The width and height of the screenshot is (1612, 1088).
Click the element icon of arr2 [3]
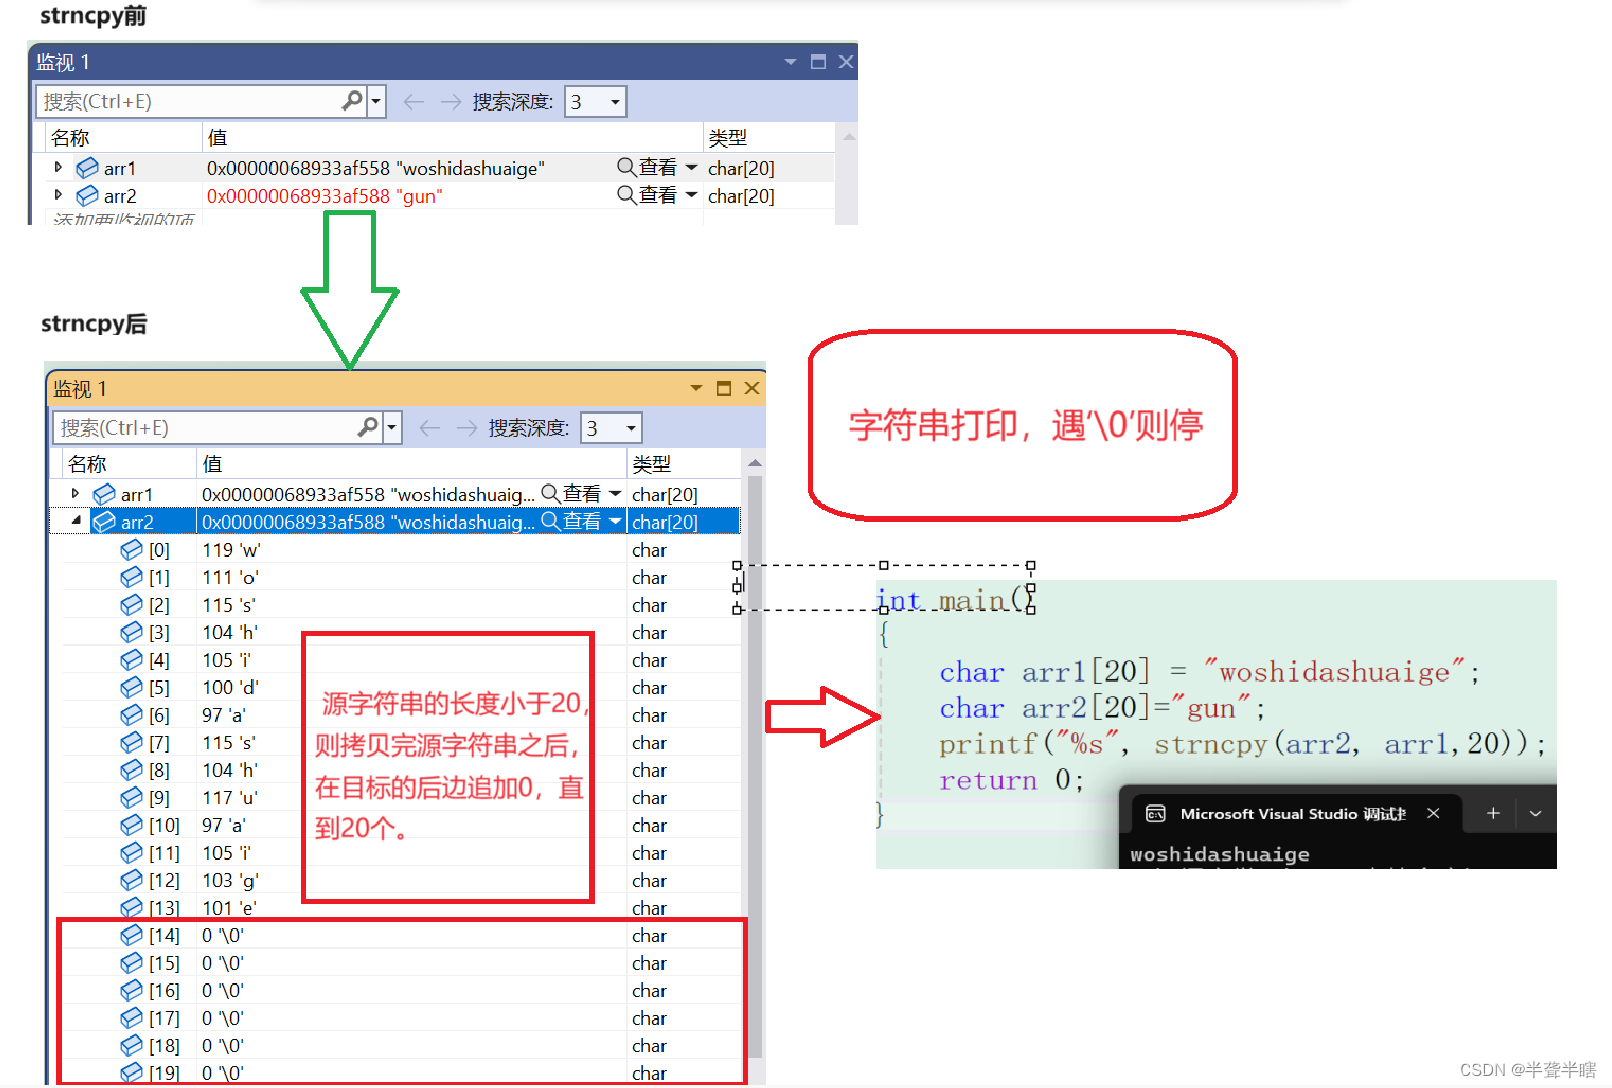coord(131,632)
